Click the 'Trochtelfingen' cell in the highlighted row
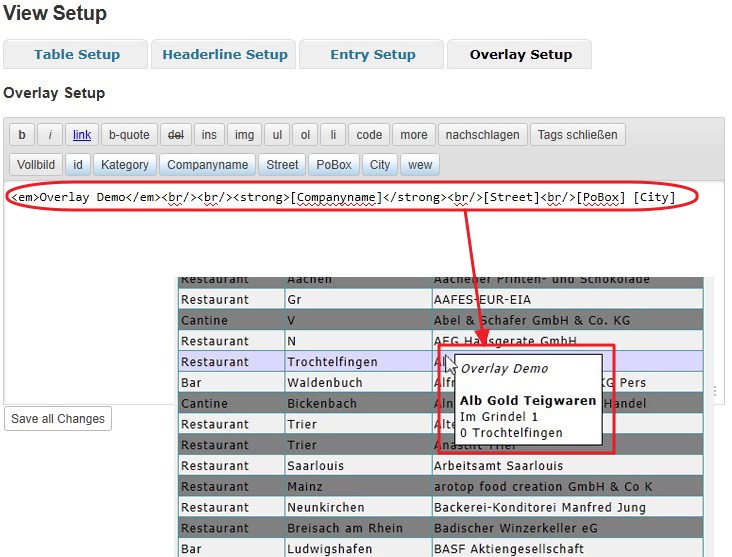Screen dimensions: 732x557 click(x=358, y=362)
